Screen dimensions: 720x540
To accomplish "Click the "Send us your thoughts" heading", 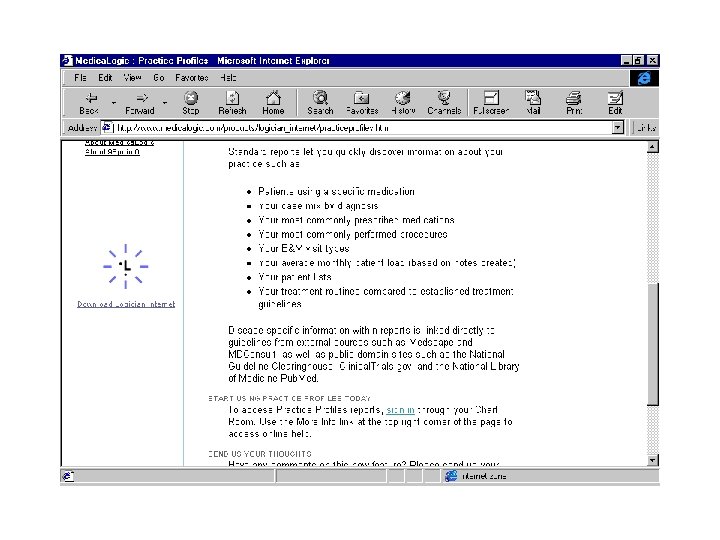I will (x=260, y=454).
